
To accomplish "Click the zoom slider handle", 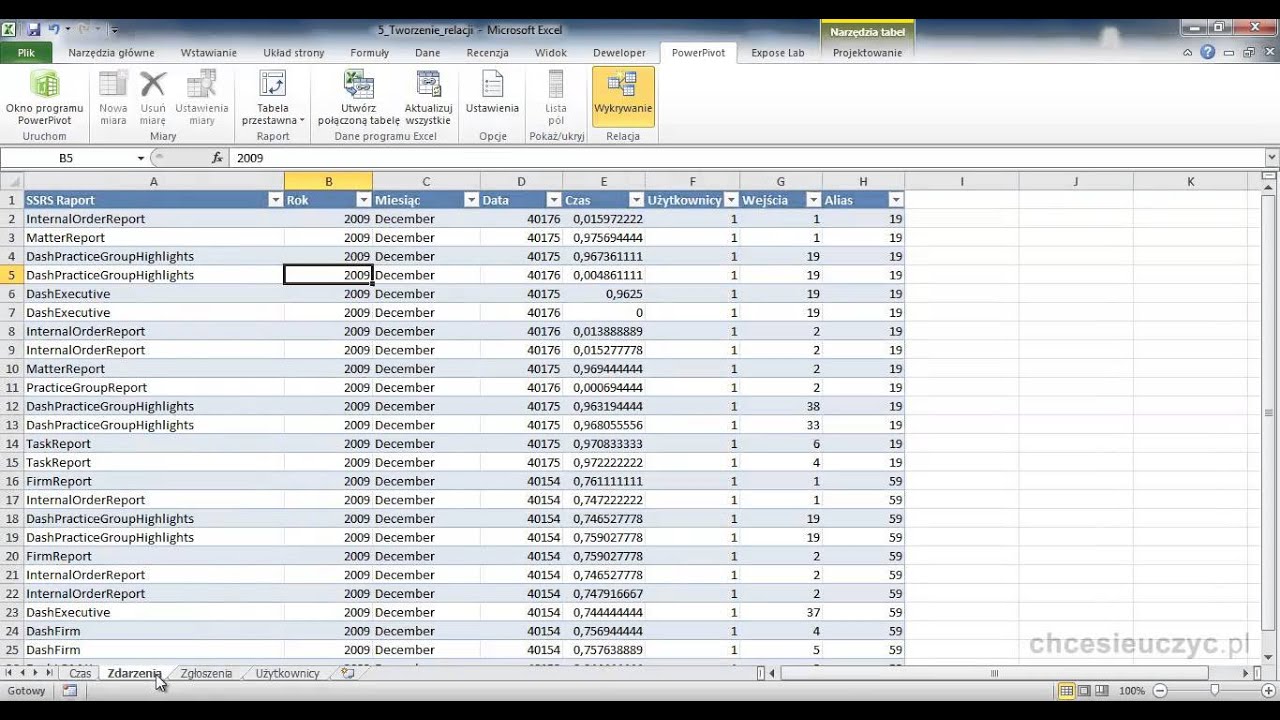I will pos(1214,691).
